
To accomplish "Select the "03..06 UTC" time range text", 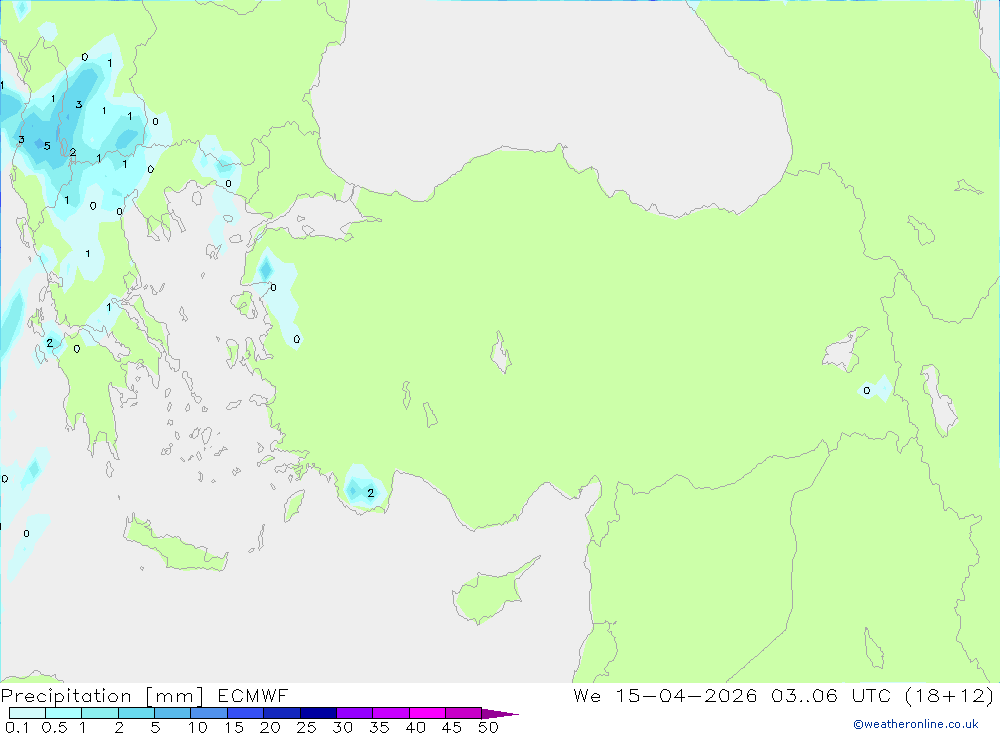I will 831,695.
